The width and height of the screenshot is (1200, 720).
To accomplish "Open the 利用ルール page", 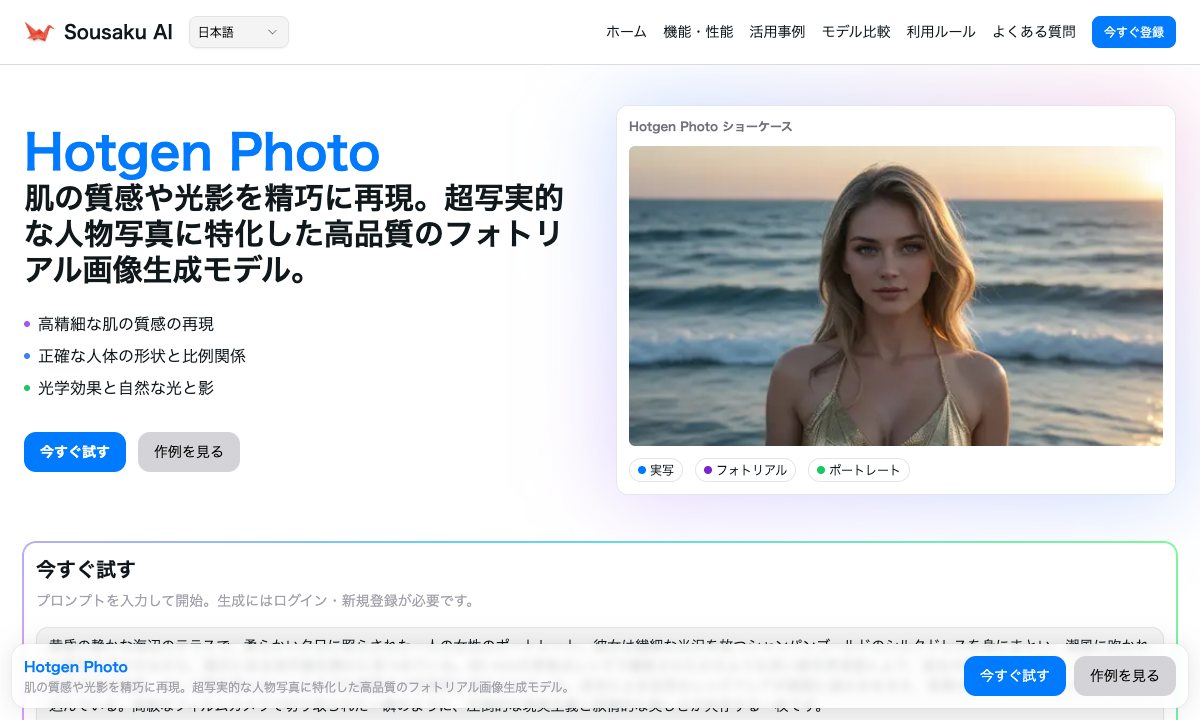I will tap(941, 31).
